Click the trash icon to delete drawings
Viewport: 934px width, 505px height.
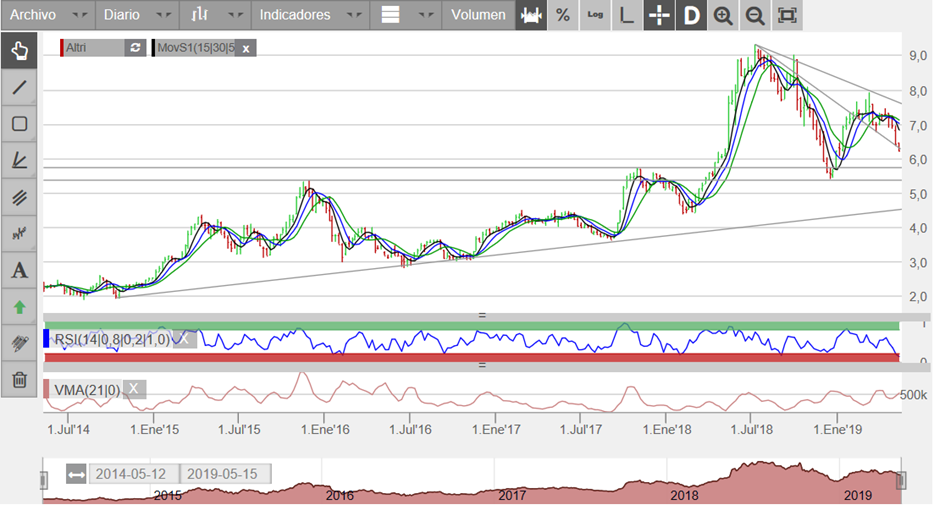click(19, 380)
